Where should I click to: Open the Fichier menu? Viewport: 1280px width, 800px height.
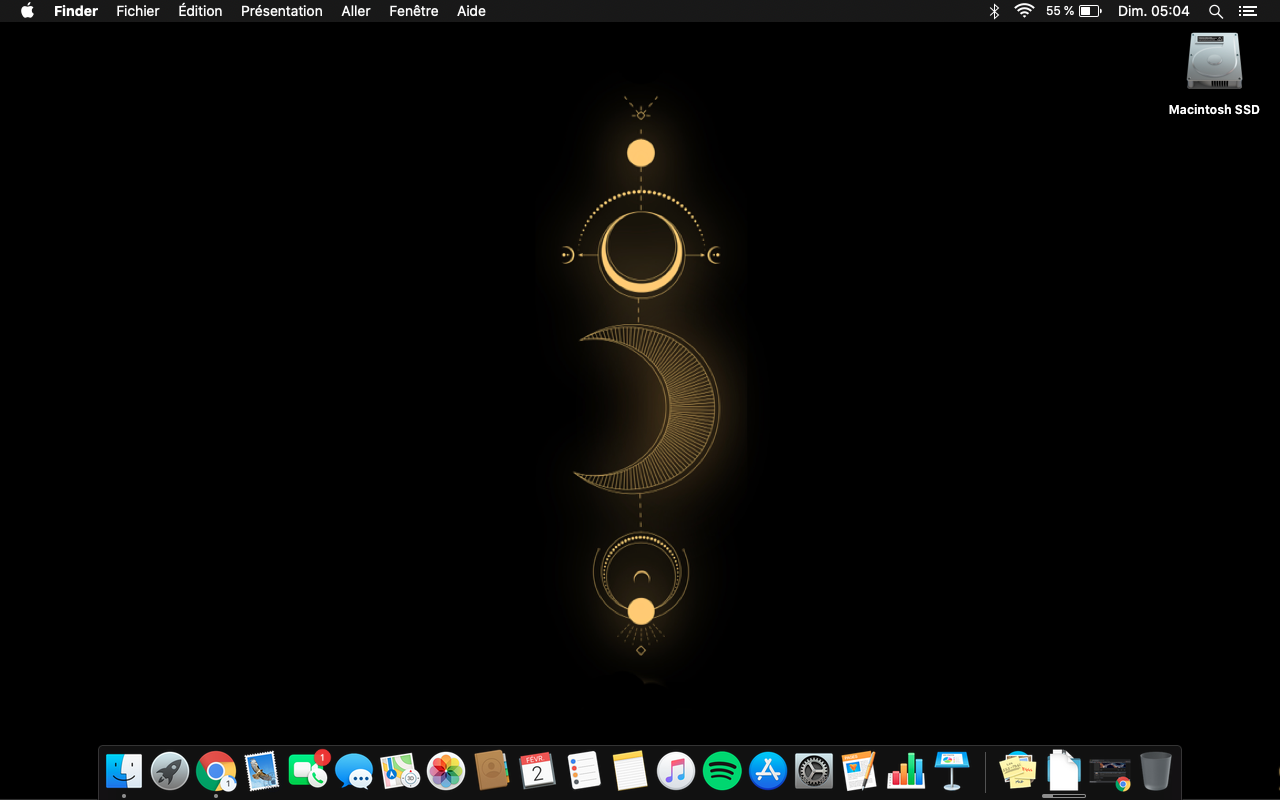pyautogui.click(x=138, y=11)
